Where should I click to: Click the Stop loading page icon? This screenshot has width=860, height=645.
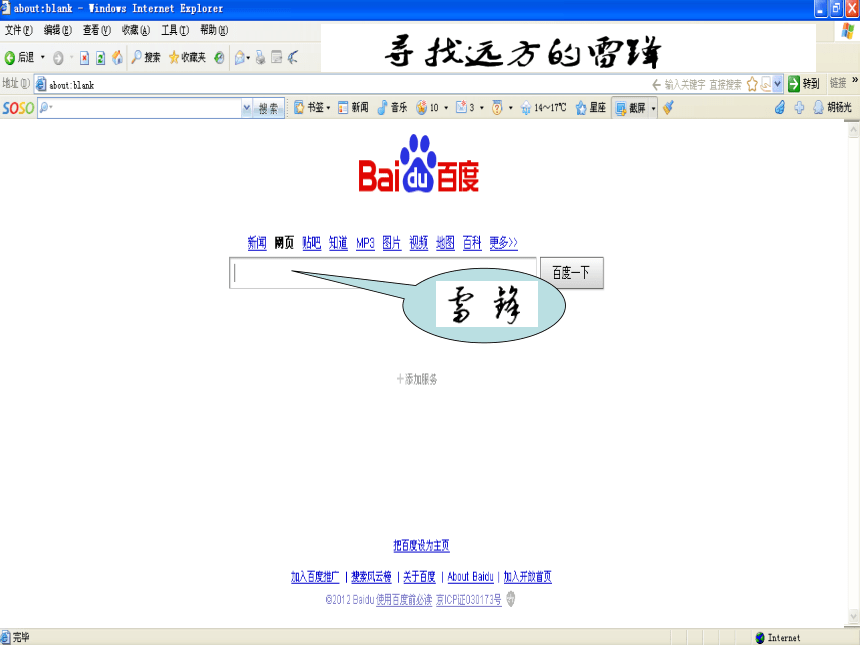click(84, 58)
